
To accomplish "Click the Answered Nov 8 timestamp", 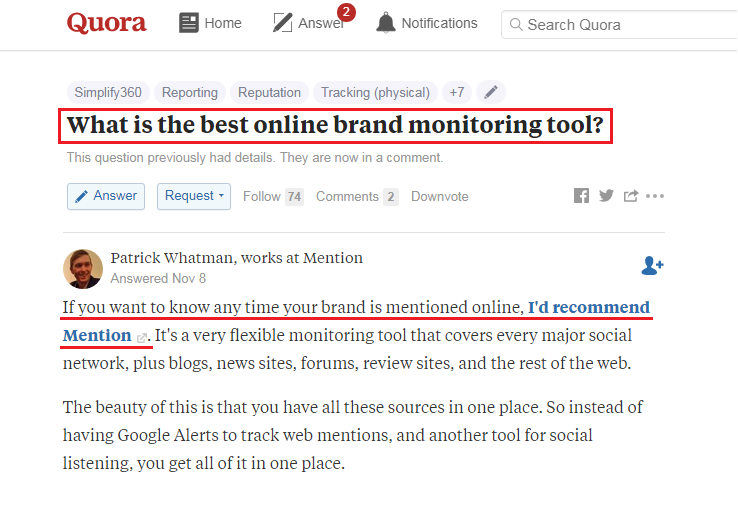I will 158,279.
